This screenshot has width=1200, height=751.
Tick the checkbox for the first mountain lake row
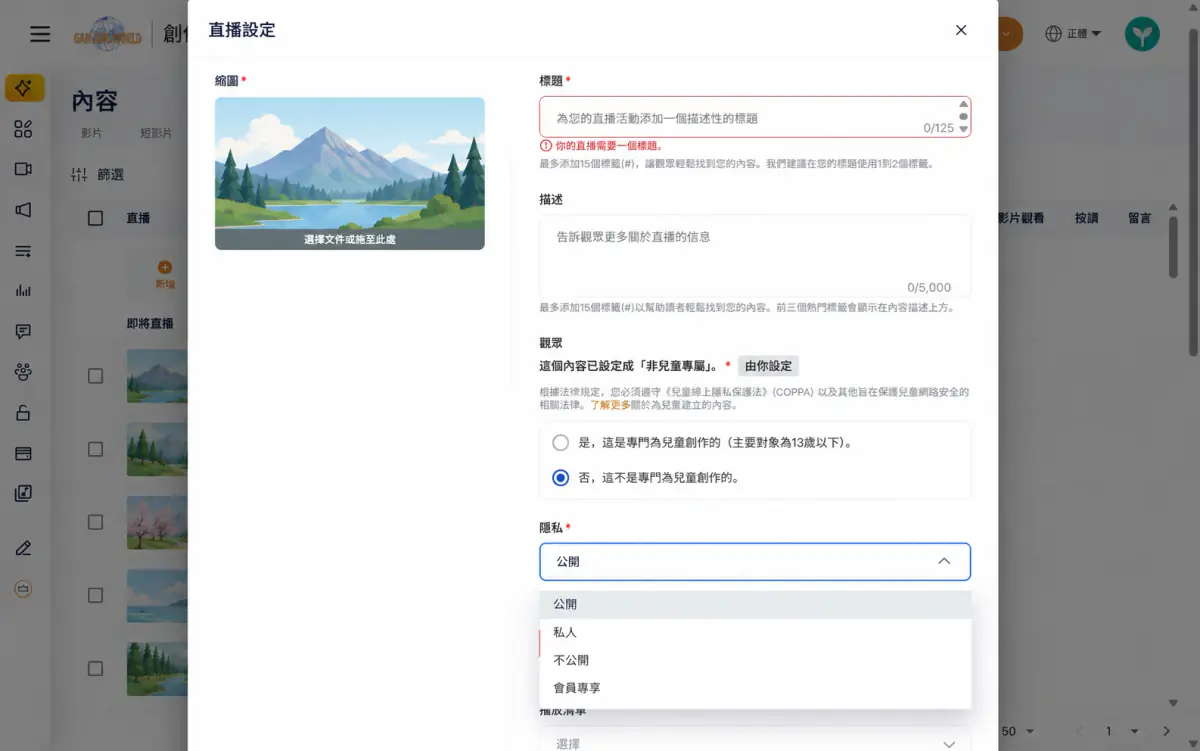click(x=96, y=376)
